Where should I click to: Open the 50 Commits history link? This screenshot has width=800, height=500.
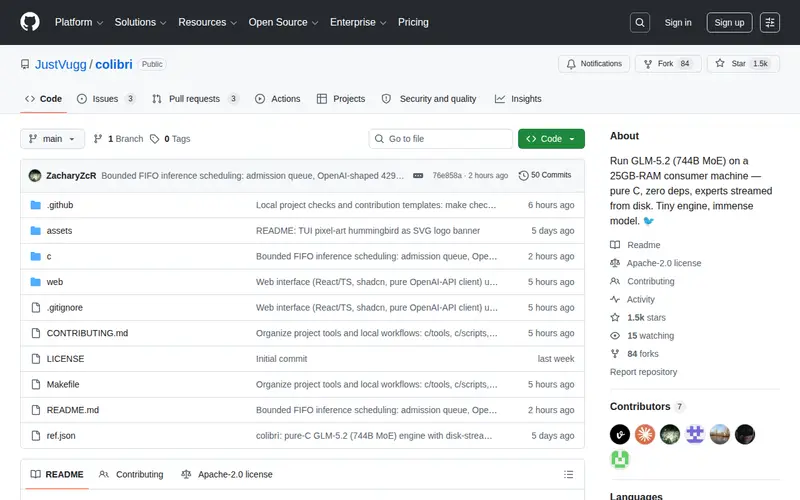click(545, 175)
